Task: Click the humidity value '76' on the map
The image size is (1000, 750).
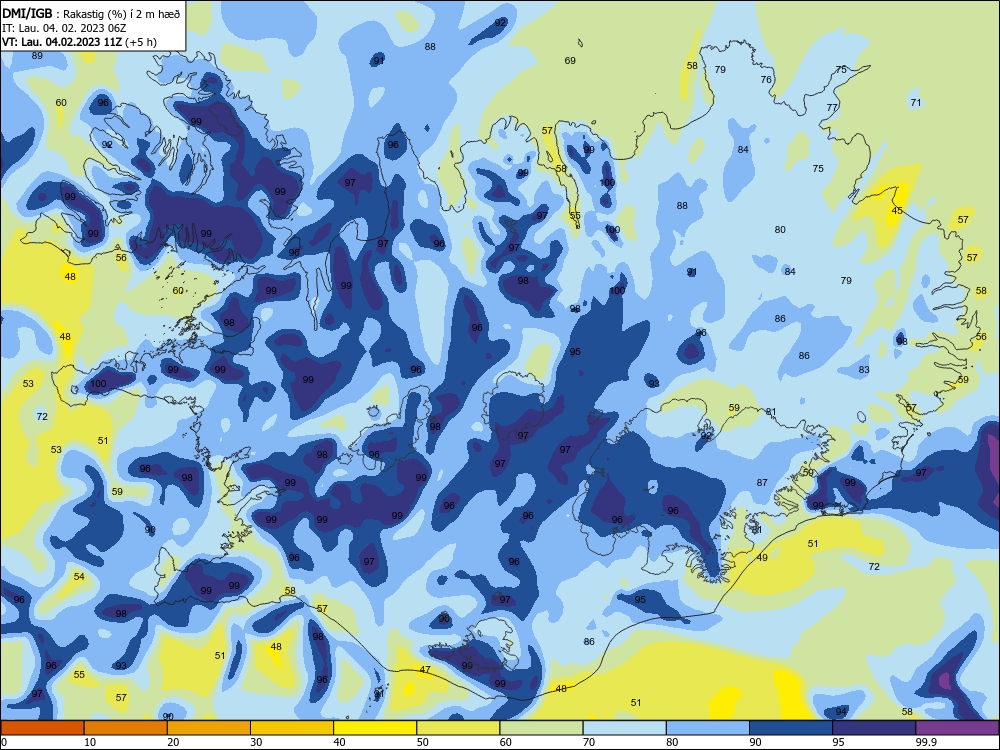Action: coord(766,80)
